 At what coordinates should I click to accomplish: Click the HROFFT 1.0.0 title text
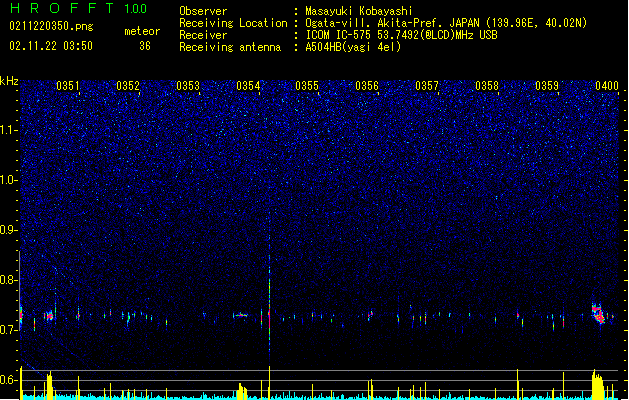point(79,8)
